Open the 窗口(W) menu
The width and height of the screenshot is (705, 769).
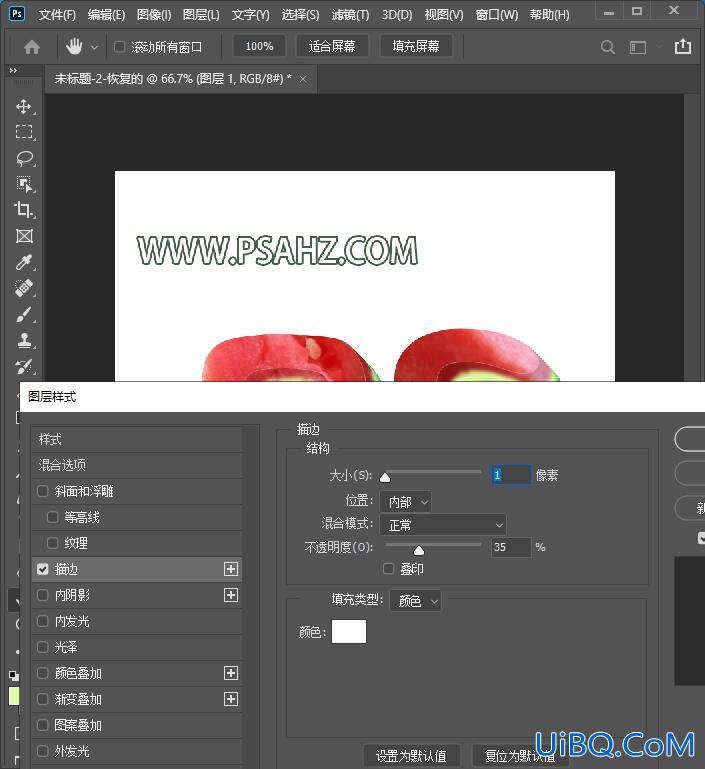[x=497, y=15]
